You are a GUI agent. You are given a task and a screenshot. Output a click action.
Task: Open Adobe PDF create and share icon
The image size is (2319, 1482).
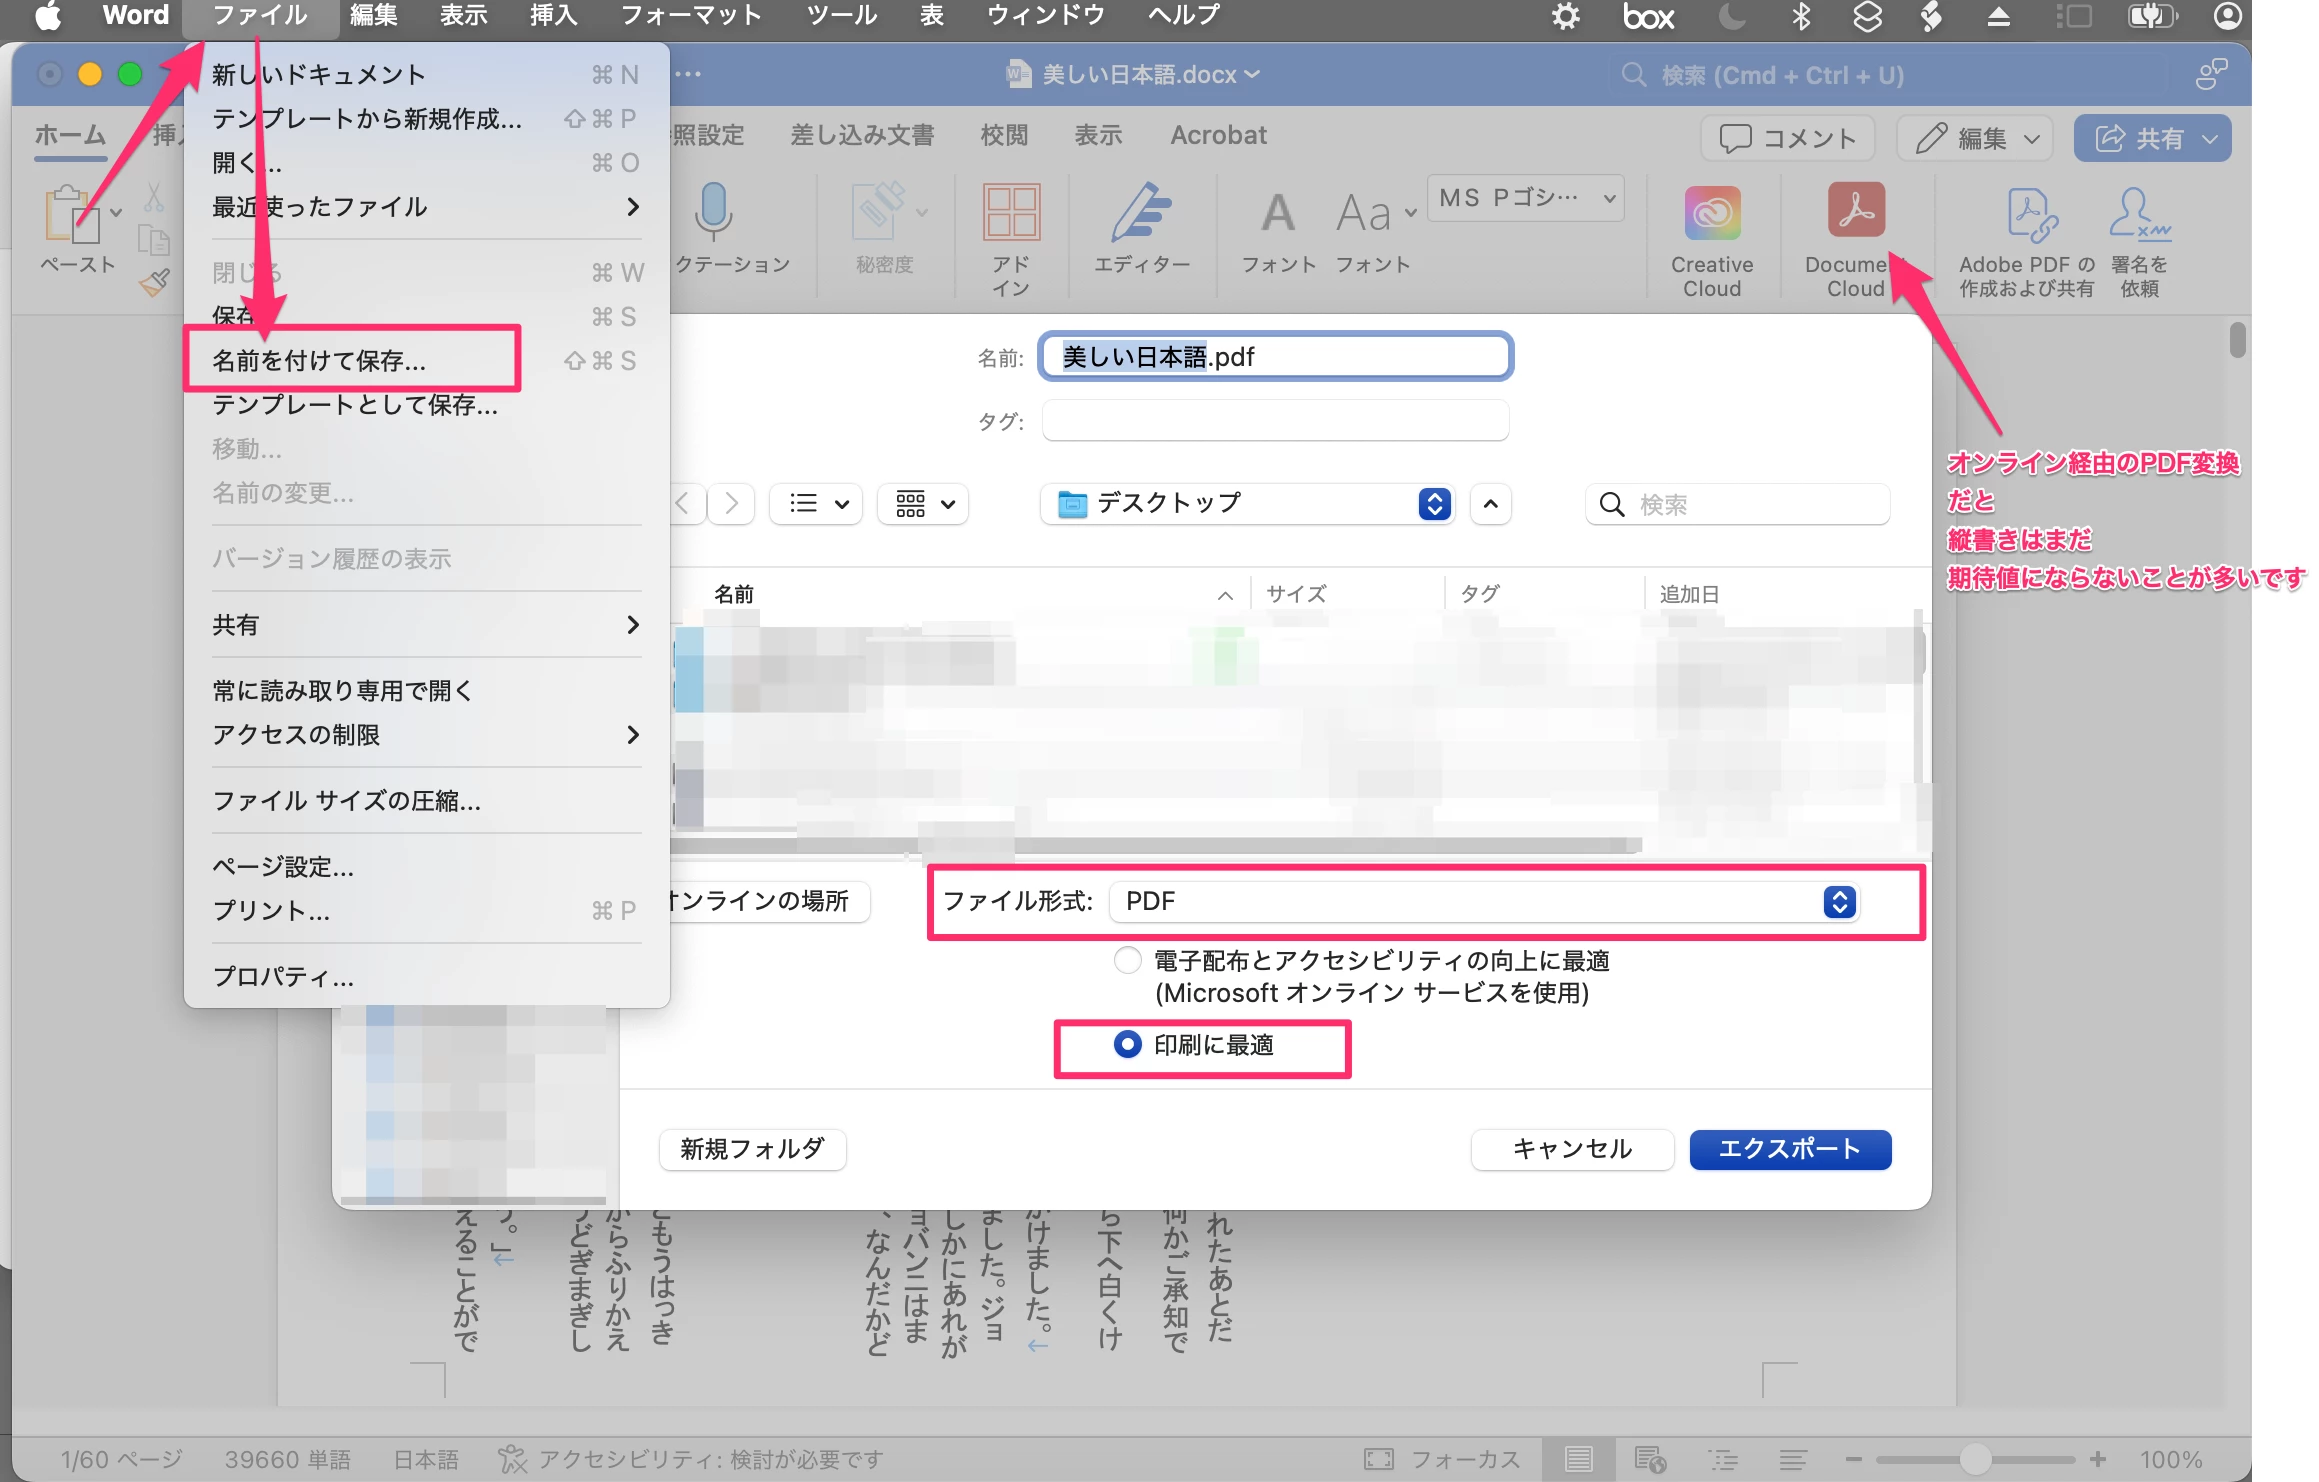click(2031, 216)
